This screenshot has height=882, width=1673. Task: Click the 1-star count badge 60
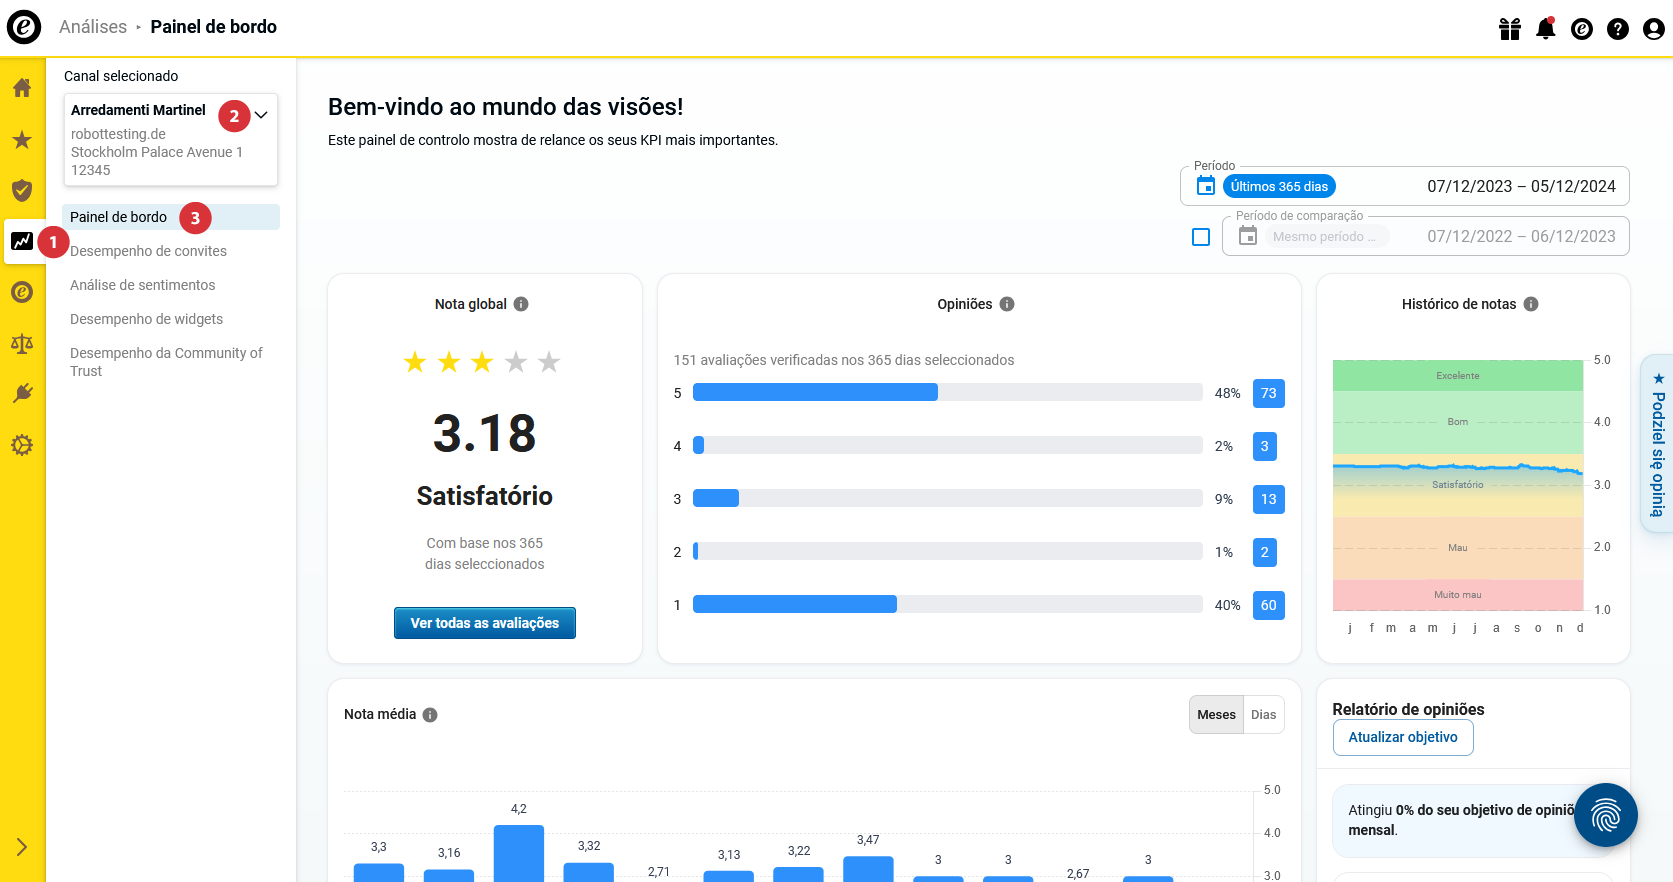[1269, 605]
